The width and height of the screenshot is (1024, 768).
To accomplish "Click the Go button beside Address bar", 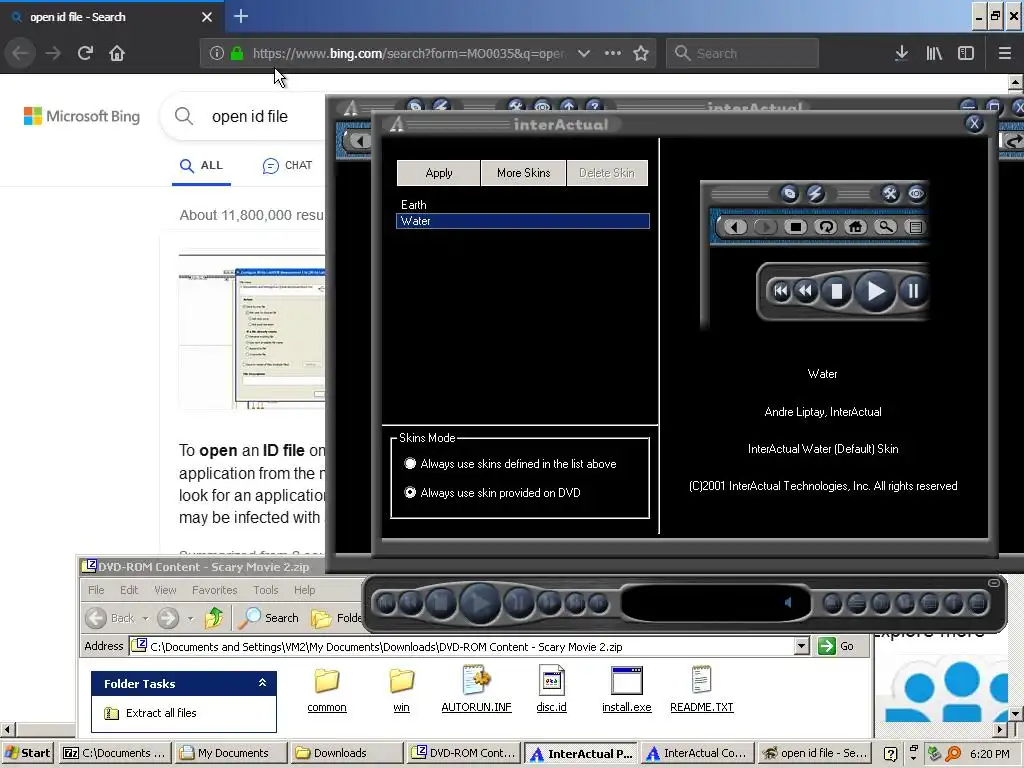I will (836, 647).
